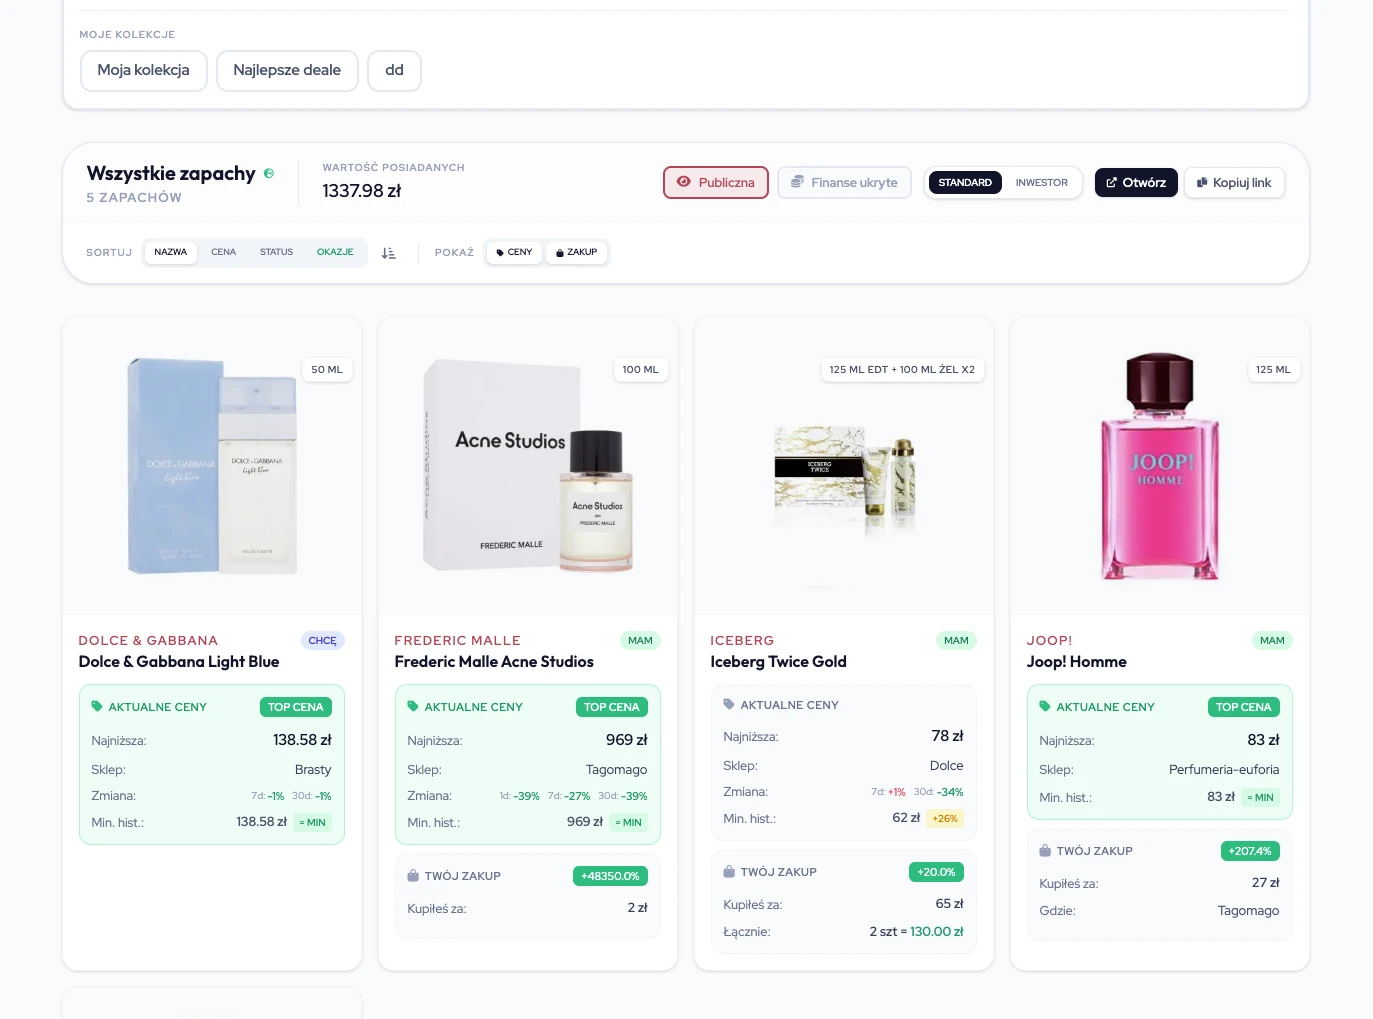Toggle CENY display filter
The image size is (1373, 1019).
pos(514,252)
